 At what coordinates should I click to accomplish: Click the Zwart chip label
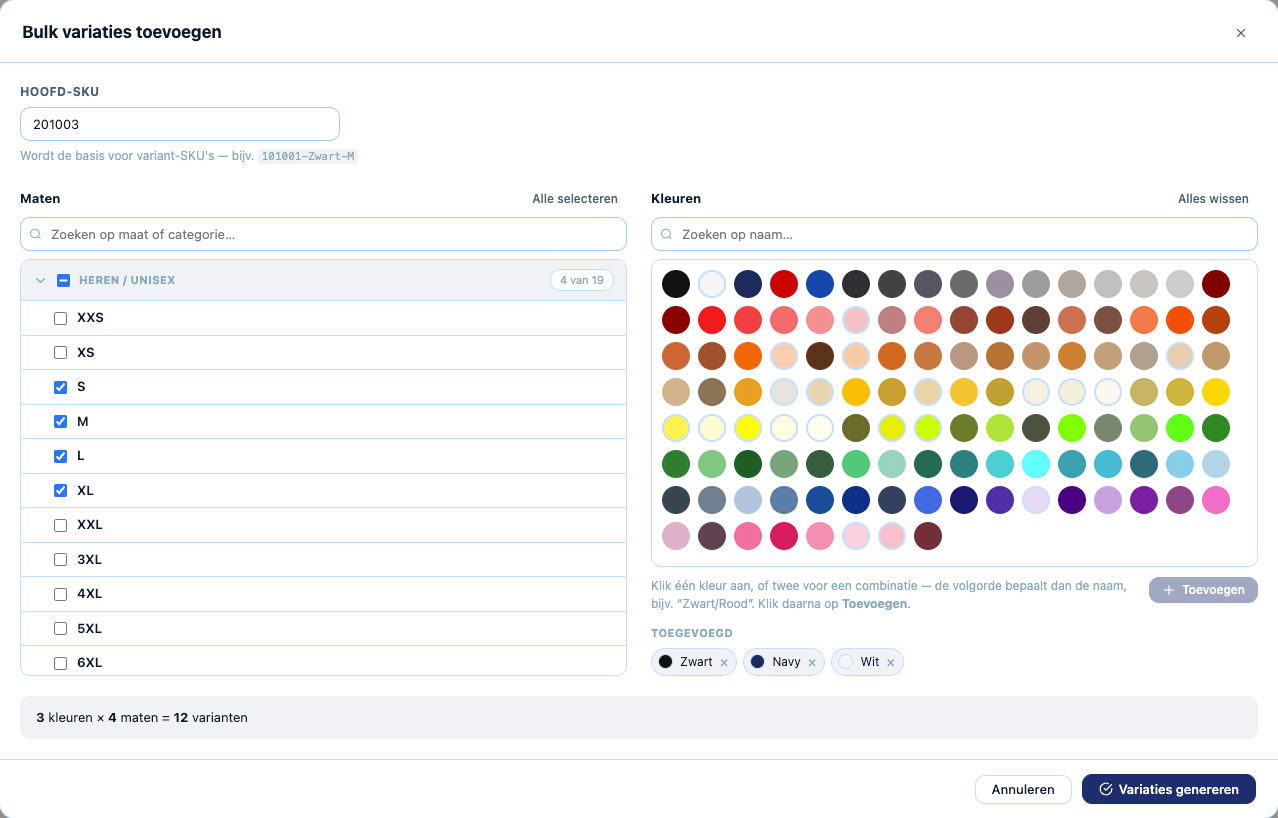(696, 662)
